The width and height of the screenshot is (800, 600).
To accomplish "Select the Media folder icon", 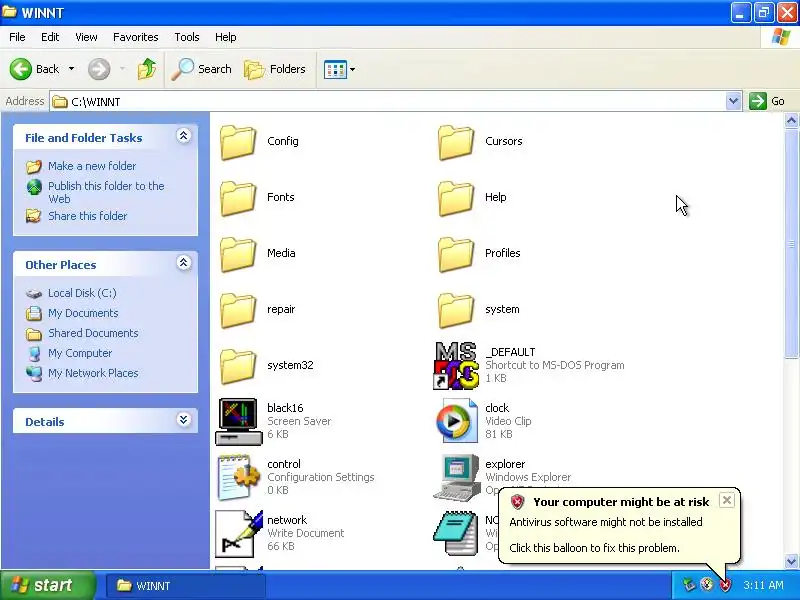I will tap(238, 255).
